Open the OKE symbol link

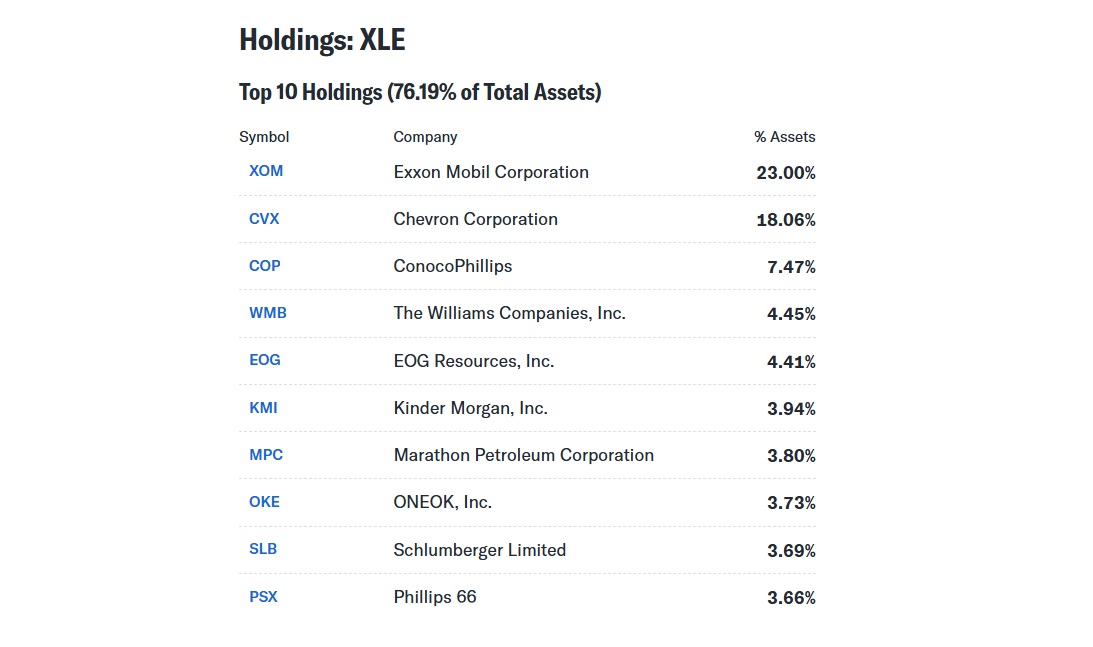264,501
